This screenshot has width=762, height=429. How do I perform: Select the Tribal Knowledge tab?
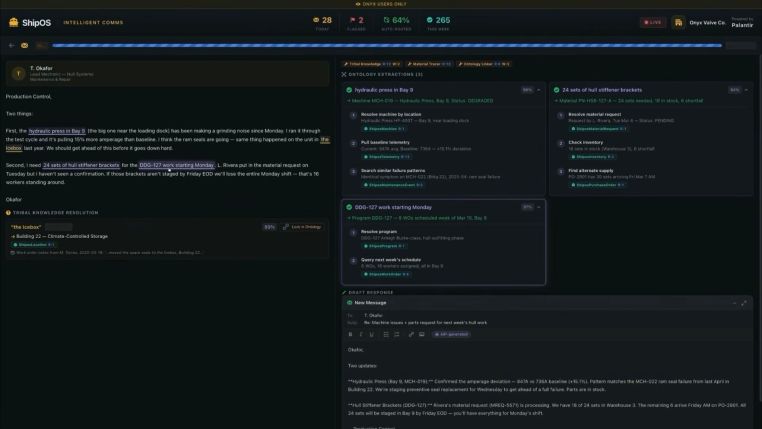372,63
